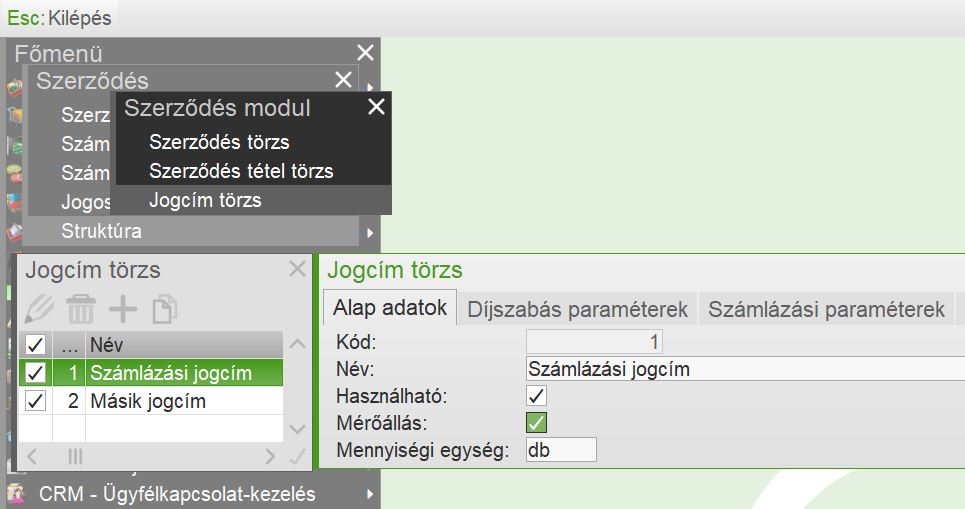Switch to the Számlázási paraméterek tab
The width and height of the screenshot is (965, 509).
[826, 309]
